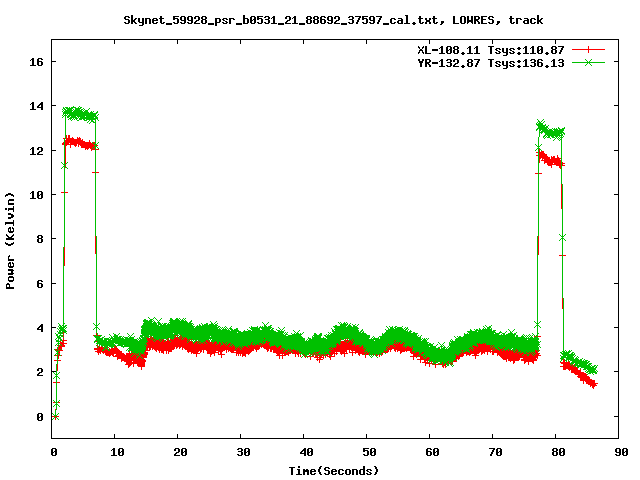The width and height of the screenshot is (640, 480).
Task: Select the XL-108.11 Tsys:110.87 legend label
Action: click(491, 50)
